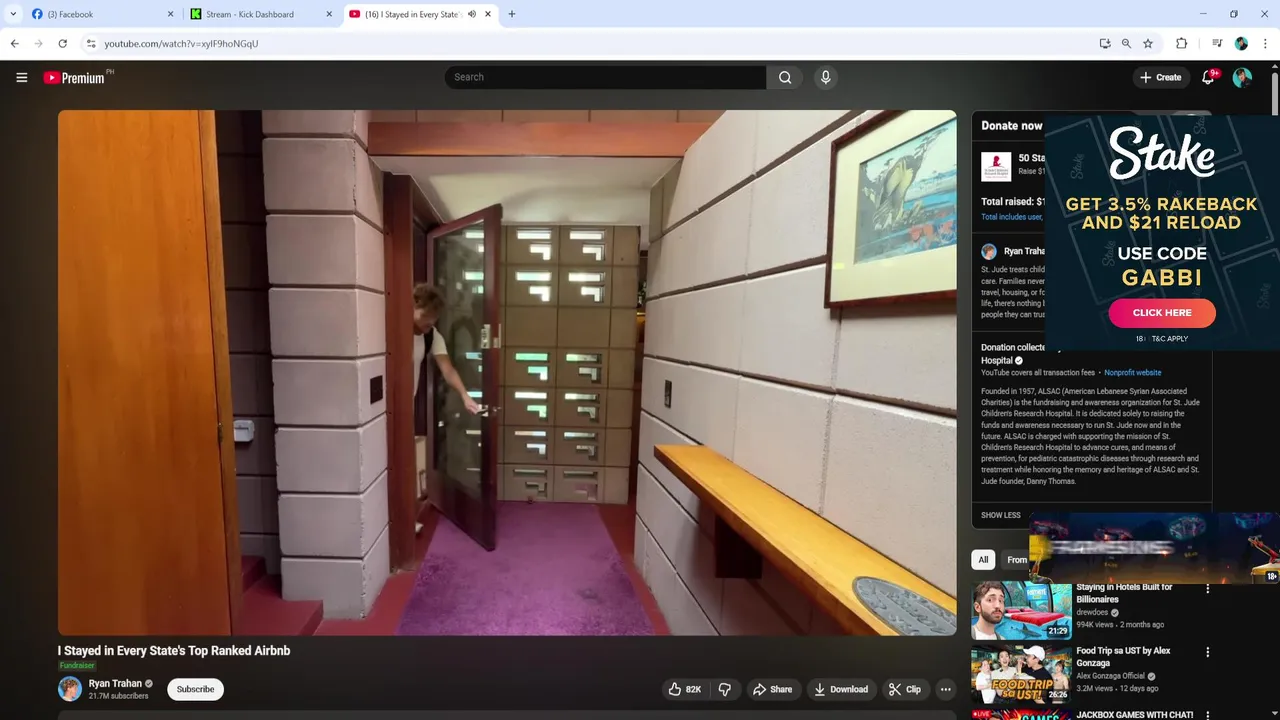Open Chrome three-dot menu
Viewport: 1280px width, 720px height.
tap(1265, 43)
